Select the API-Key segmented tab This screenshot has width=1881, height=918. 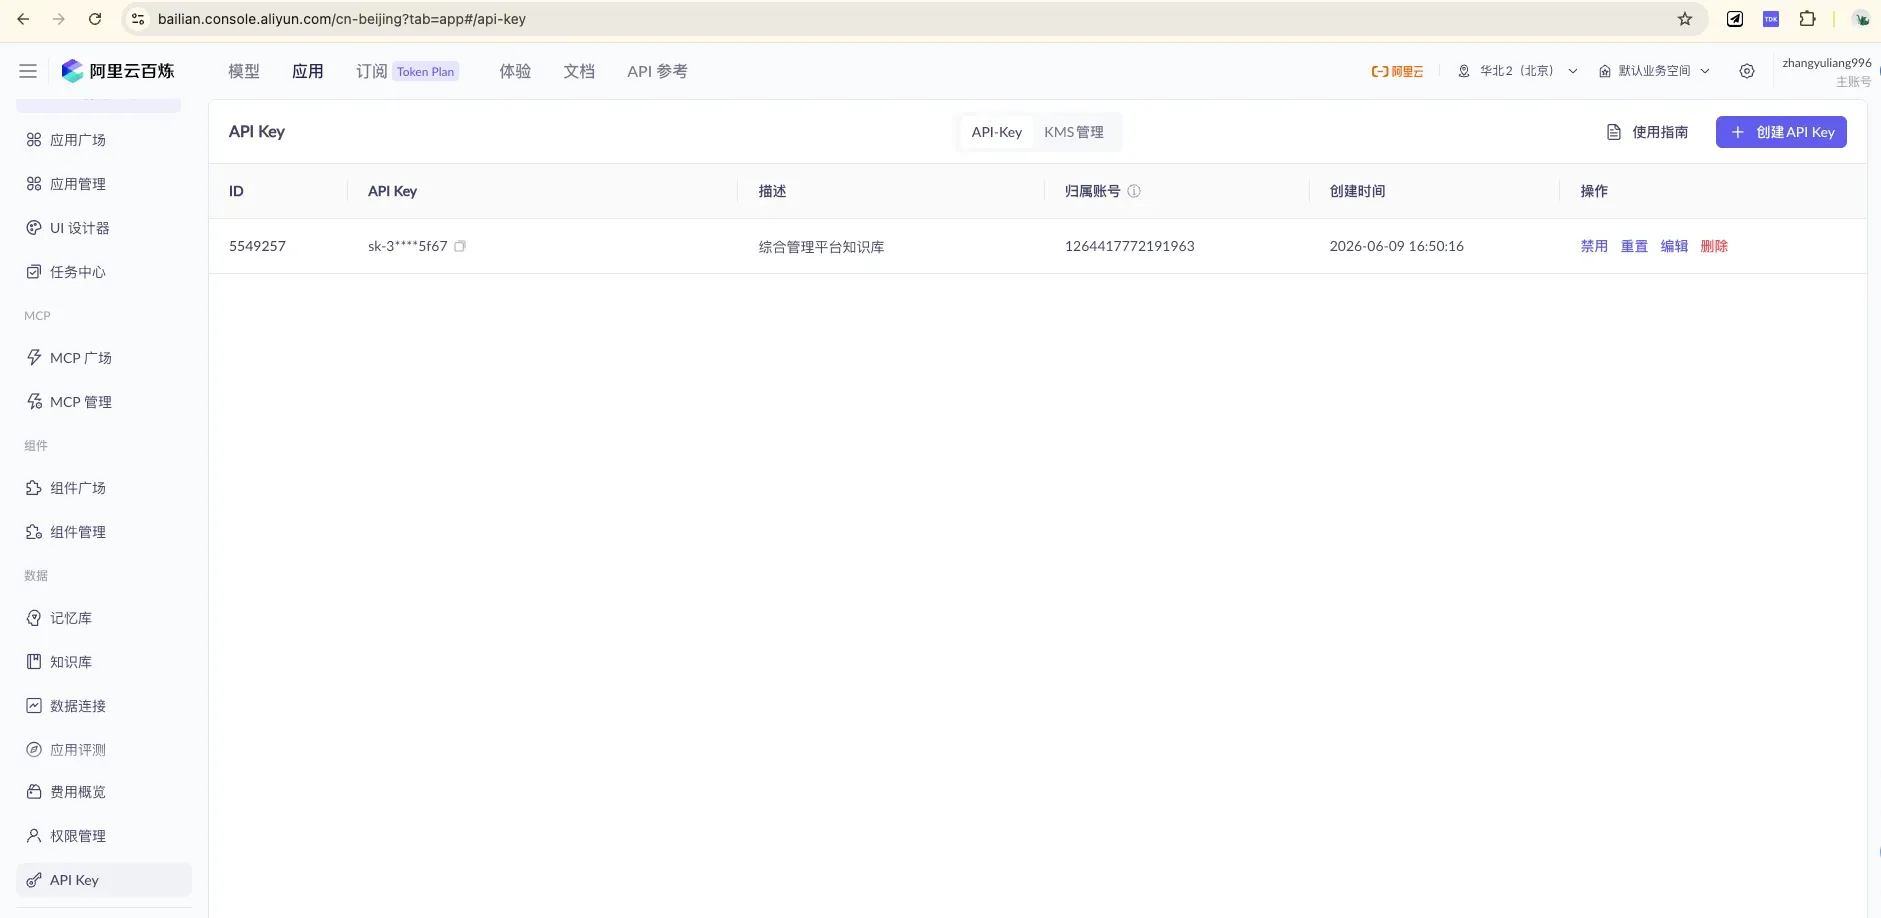click(x=997, y=132)
